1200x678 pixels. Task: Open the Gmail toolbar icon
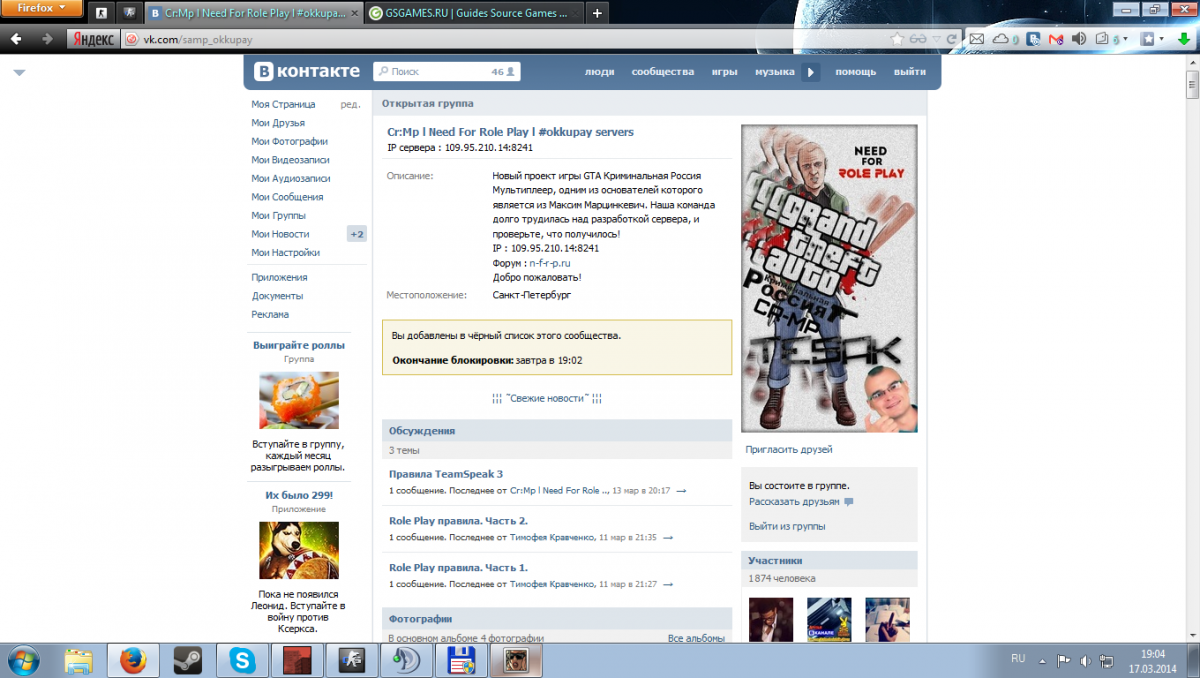click(1056, 39)
